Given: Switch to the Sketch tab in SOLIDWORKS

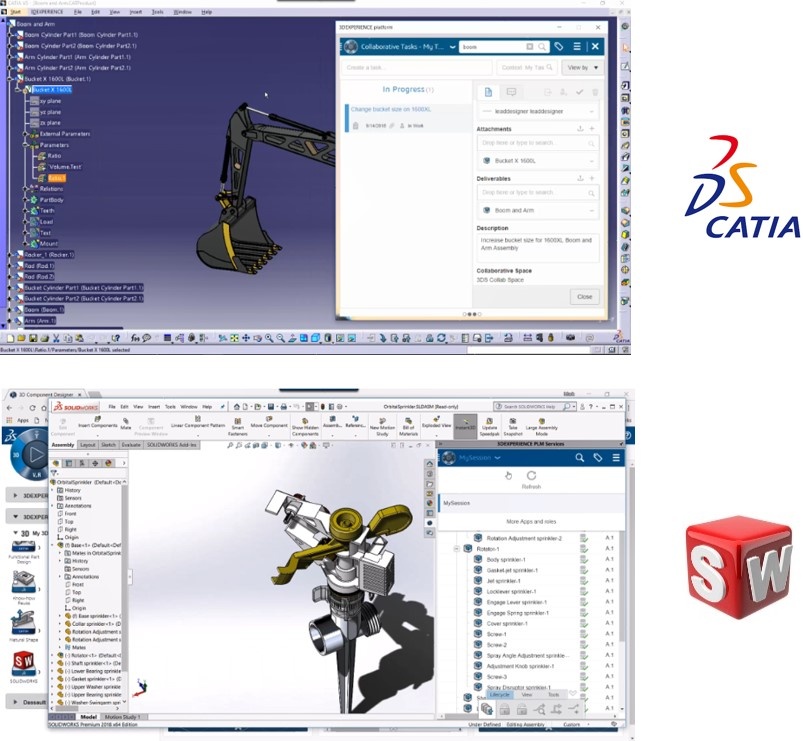Looking at the screenshot, I should pos(109,445).
